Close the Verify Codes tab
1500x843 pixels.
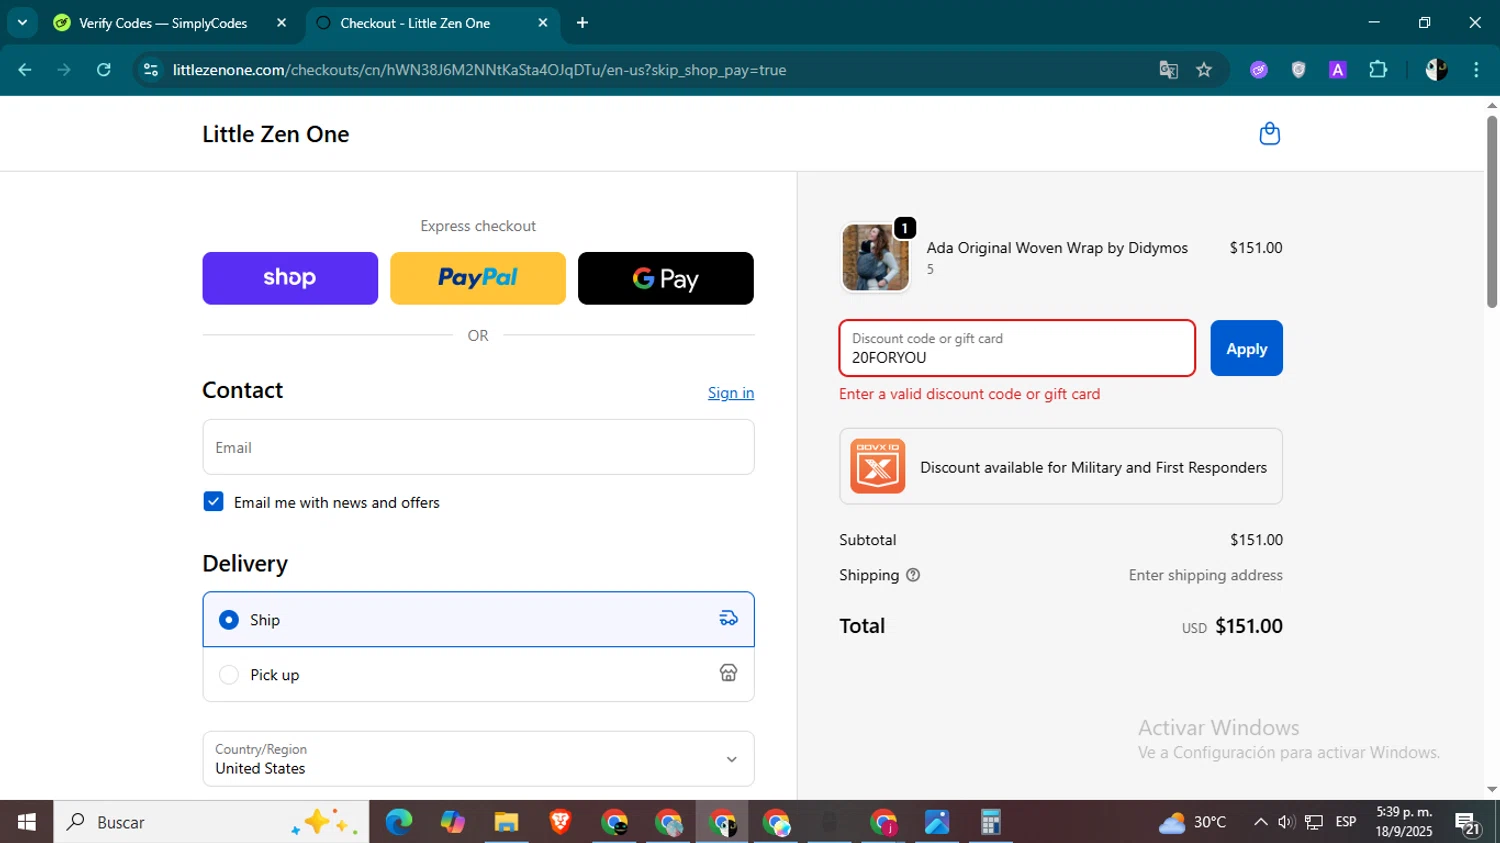(281, 23)
